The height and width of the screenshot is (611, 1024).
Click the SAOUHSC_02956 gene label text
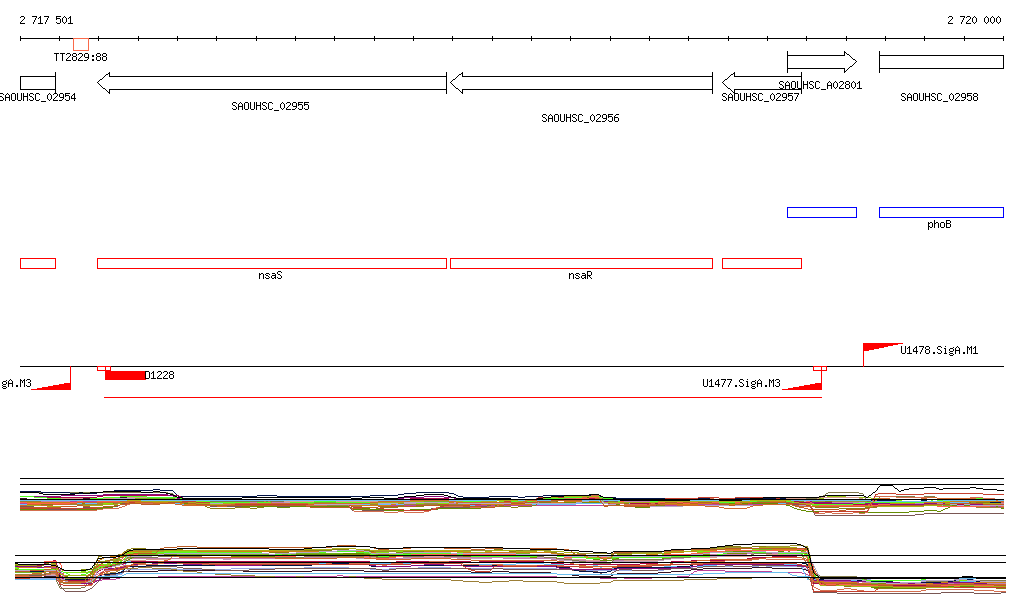[580, 118]
